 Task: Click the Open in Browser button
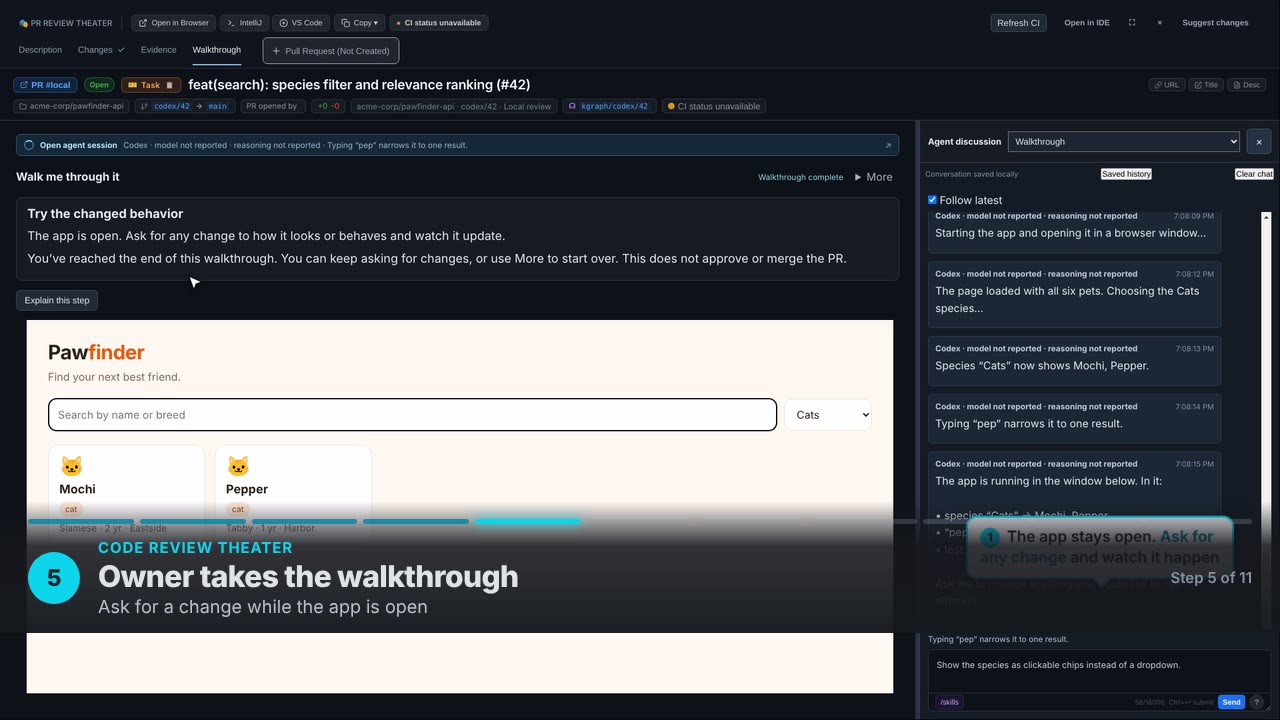[174, 23]
